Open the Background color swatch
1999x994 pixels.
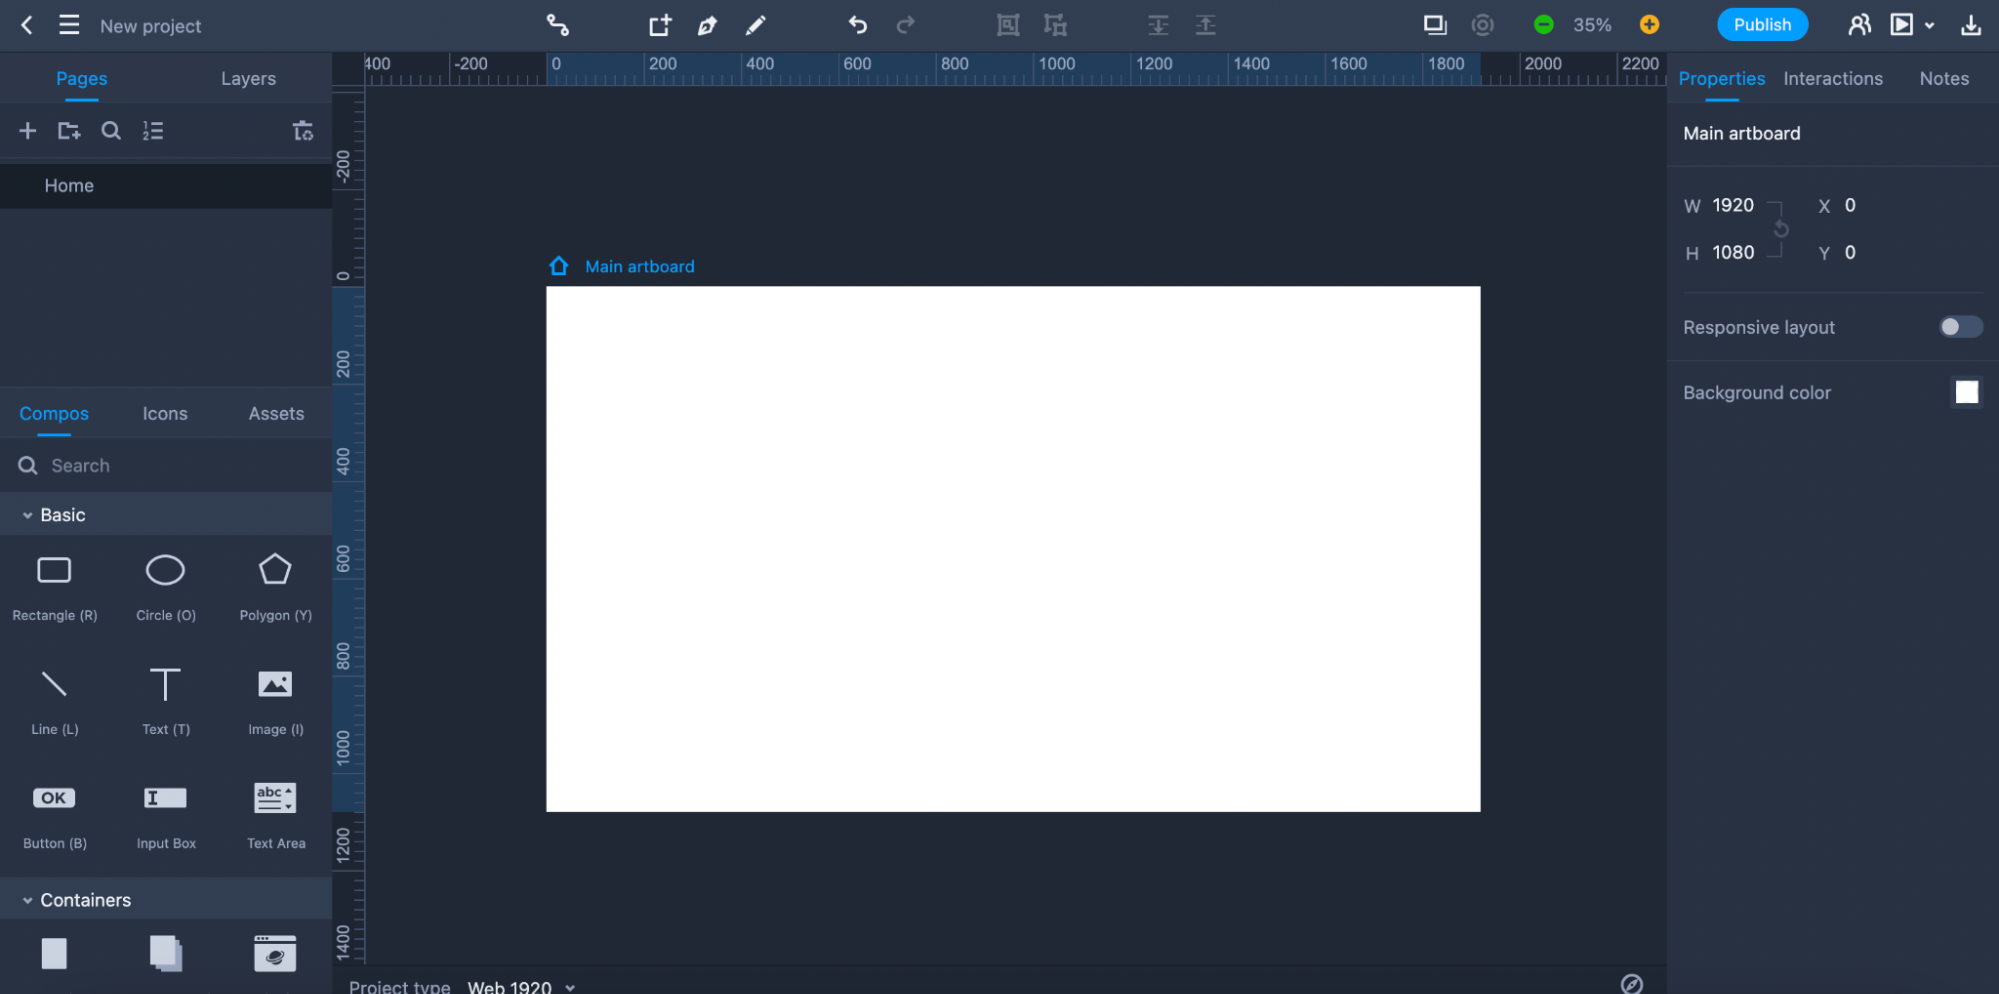tap(1967, 392)
